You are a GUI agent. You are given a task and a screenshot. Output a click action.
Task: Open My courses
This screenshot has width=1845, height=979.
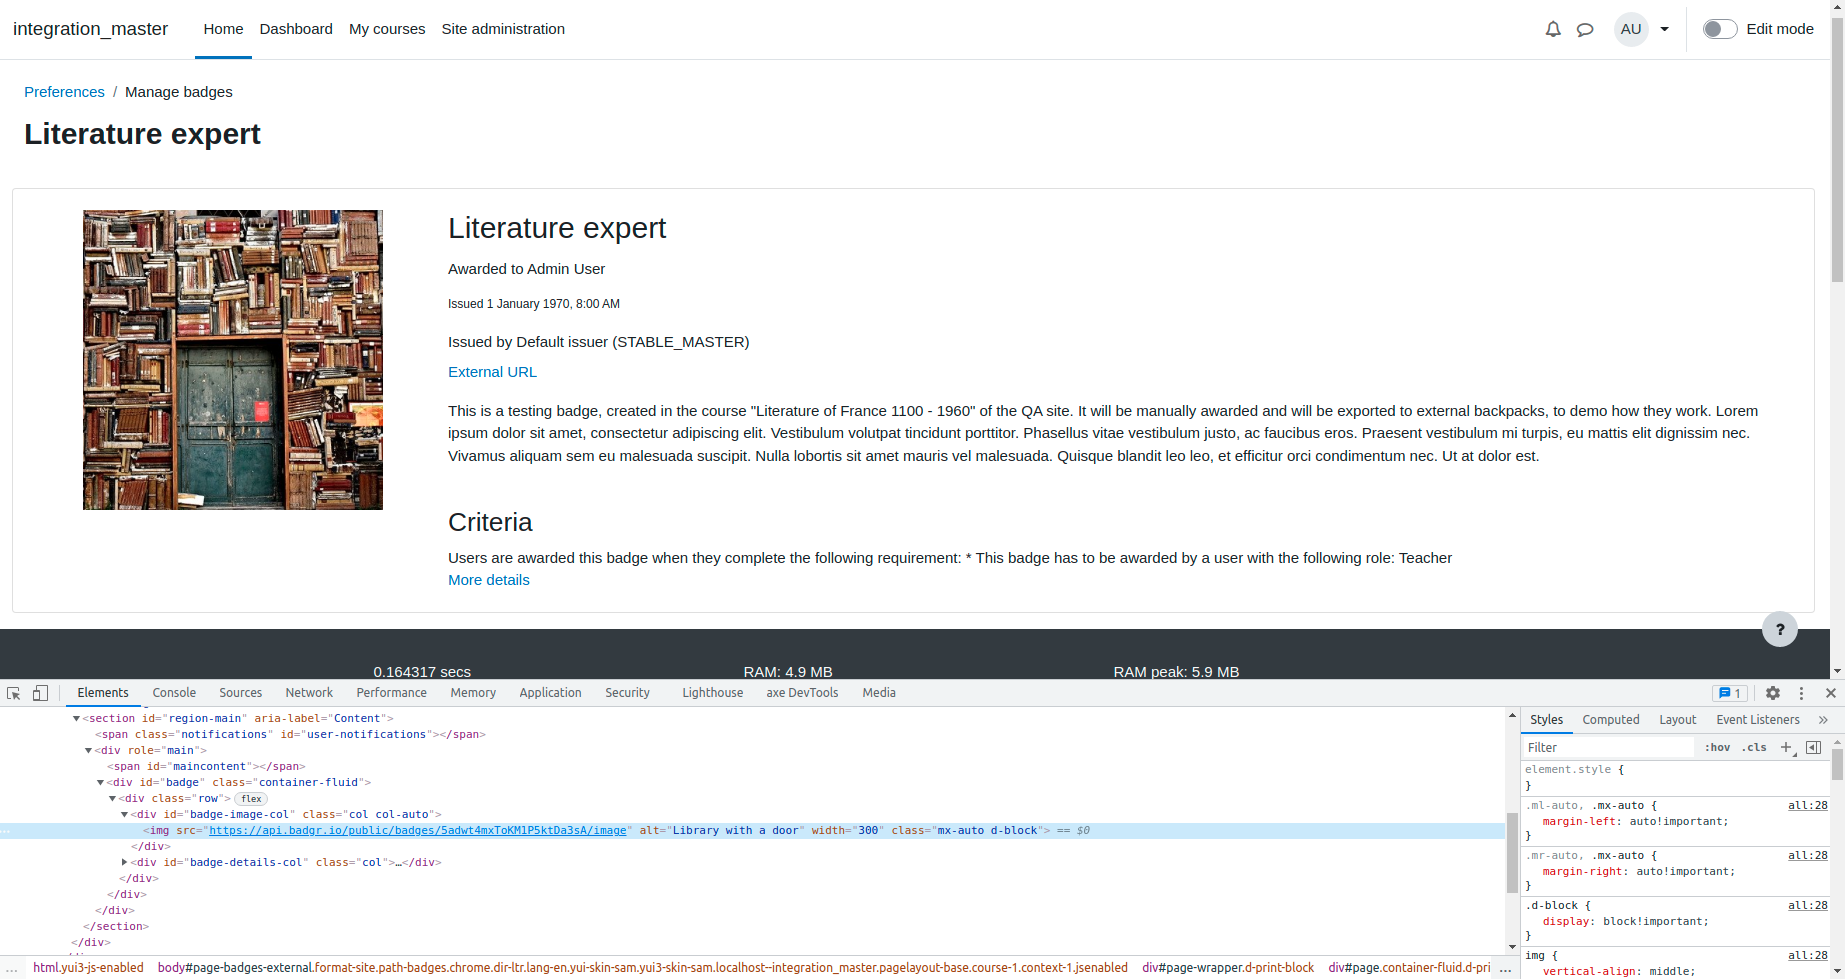387,29
